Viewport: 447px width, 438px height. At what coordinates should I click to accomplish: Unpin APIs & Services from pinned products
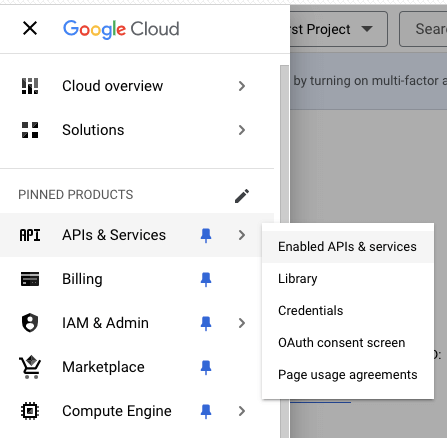click(x=206, y=235)
